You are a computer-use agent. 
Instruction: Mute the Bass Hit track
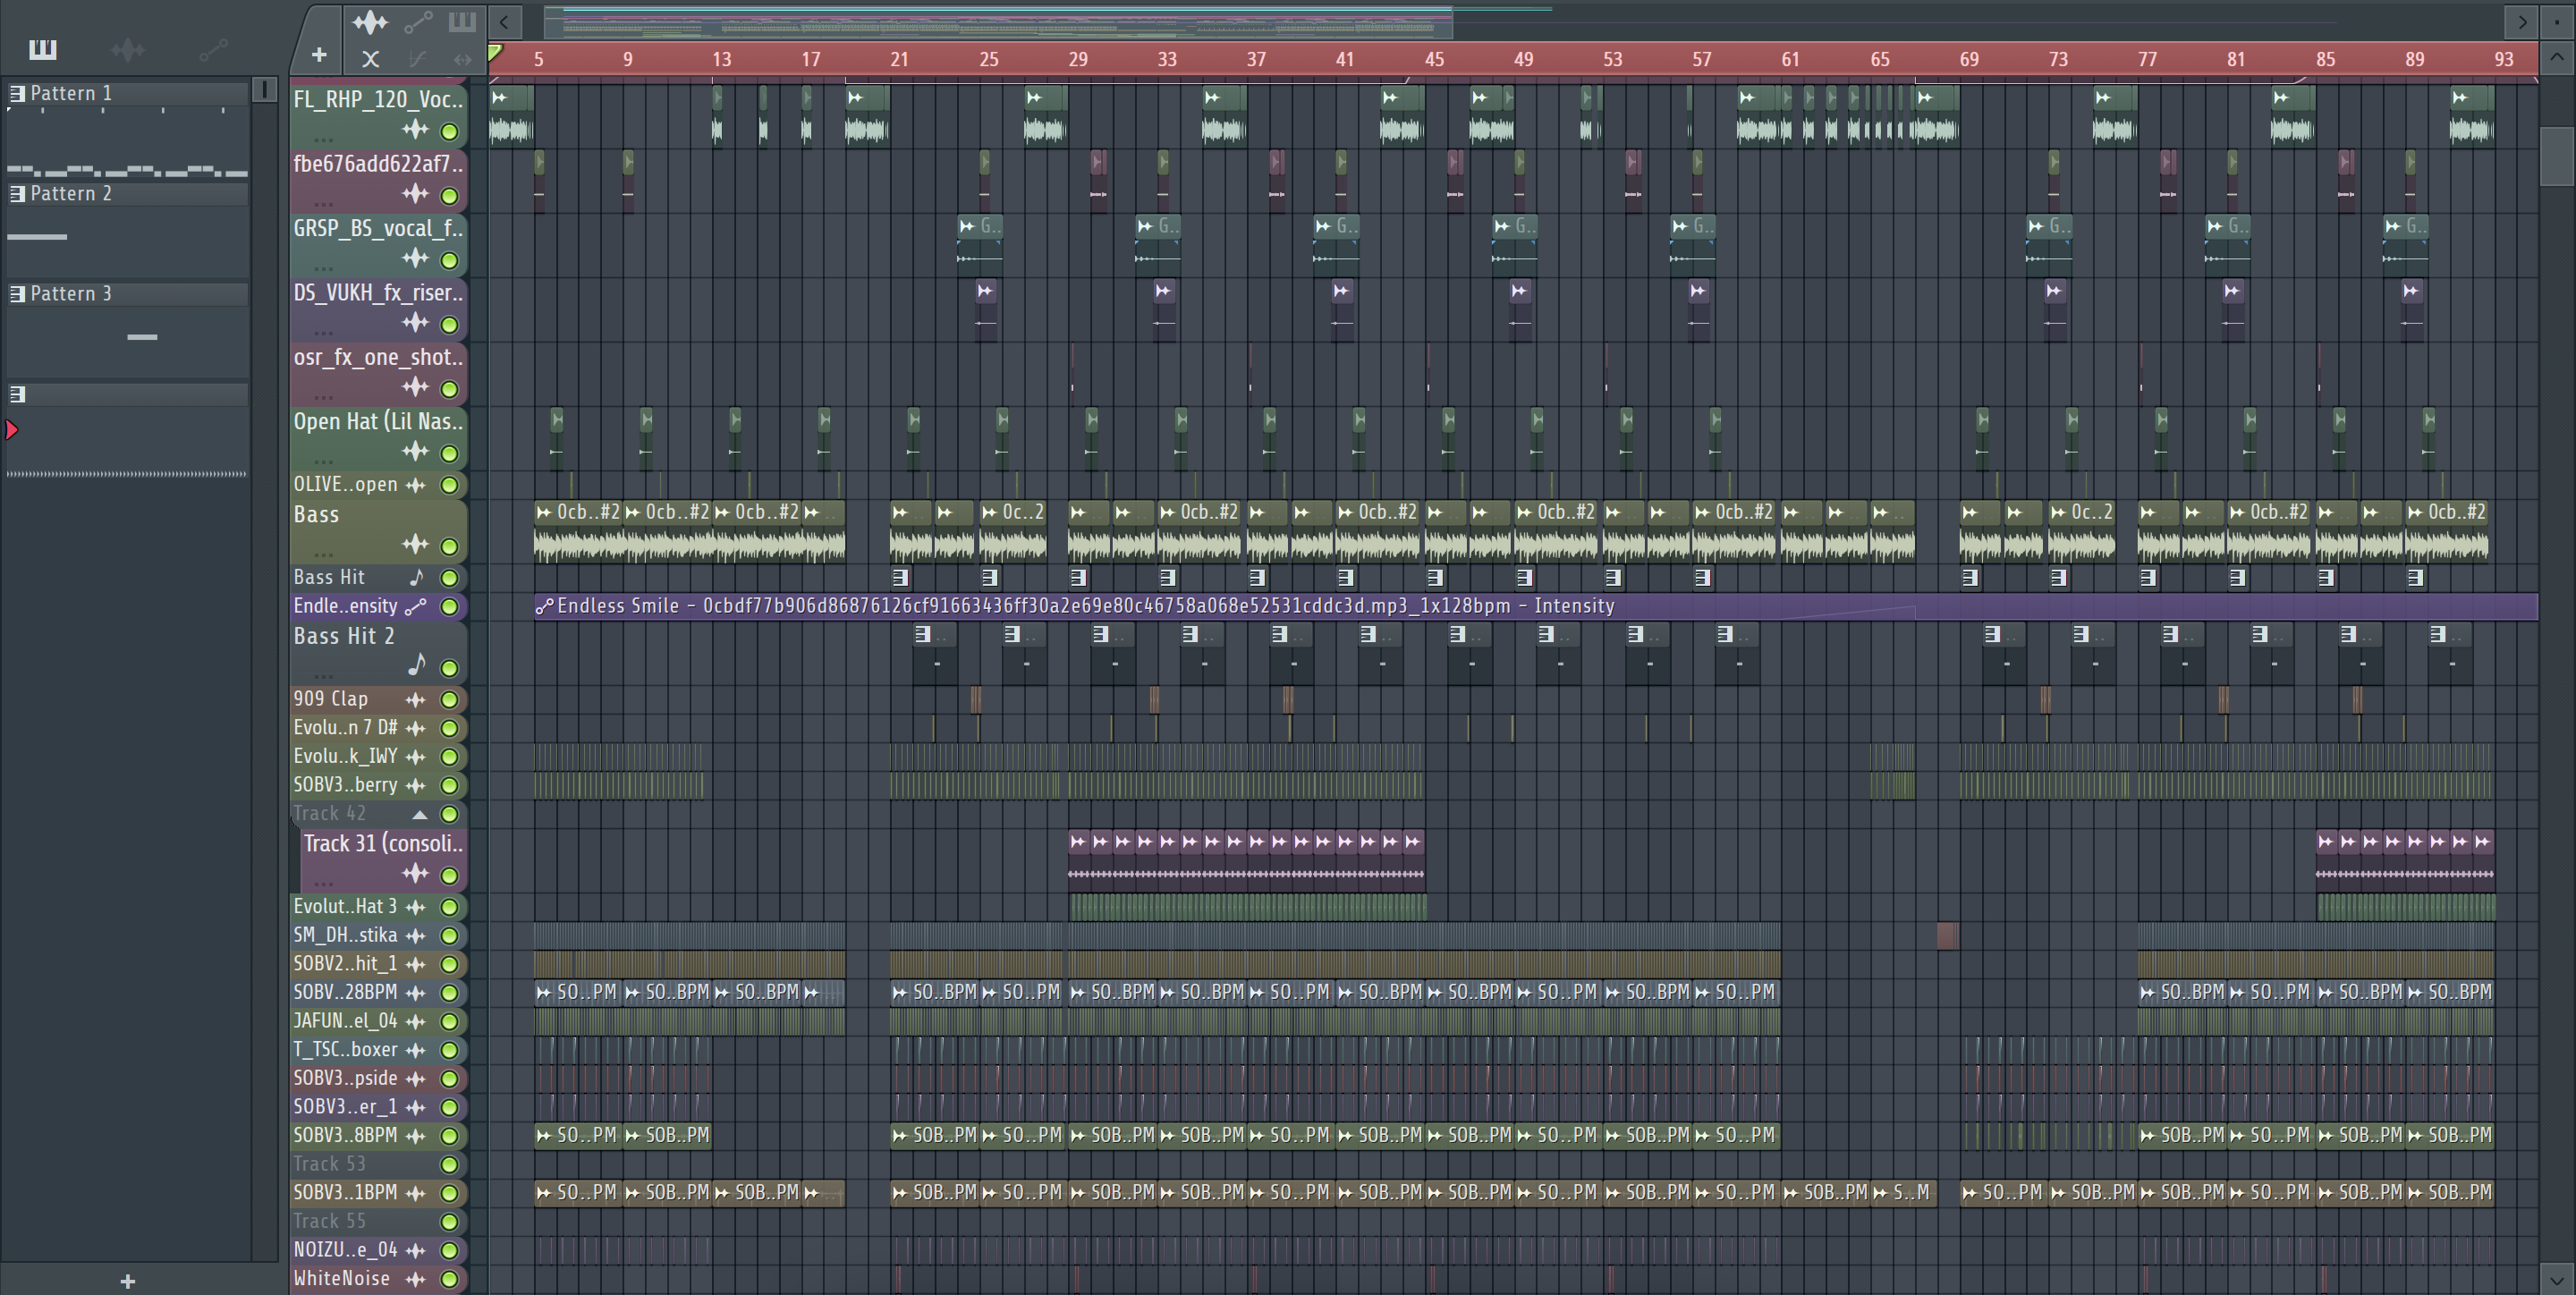[x=450, y=578]
